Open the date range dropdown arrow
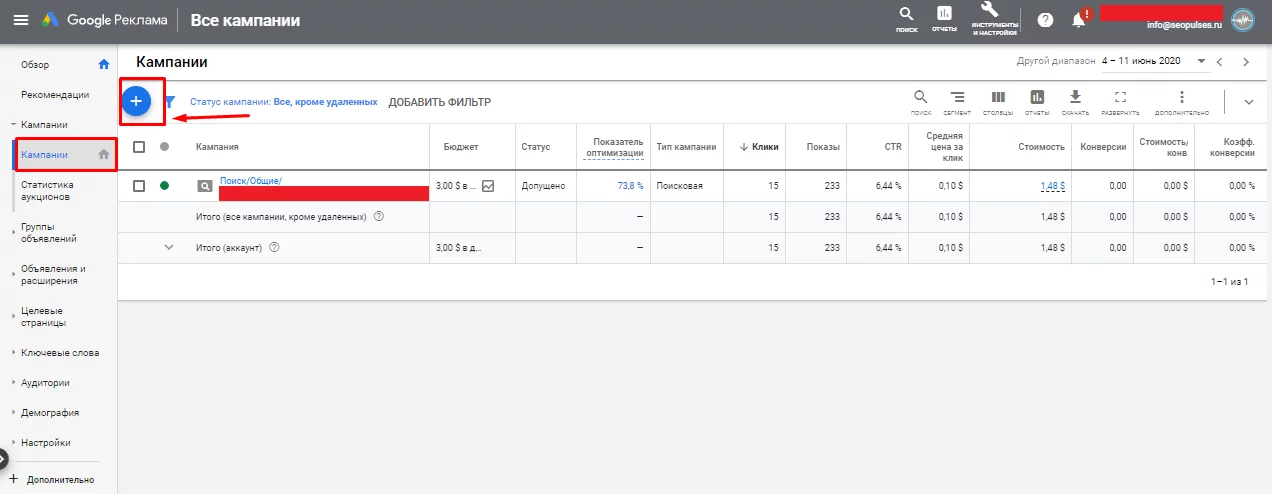Image resolution: width=1272 pixels, height=494 pixels. click(x=1201, y=61)
